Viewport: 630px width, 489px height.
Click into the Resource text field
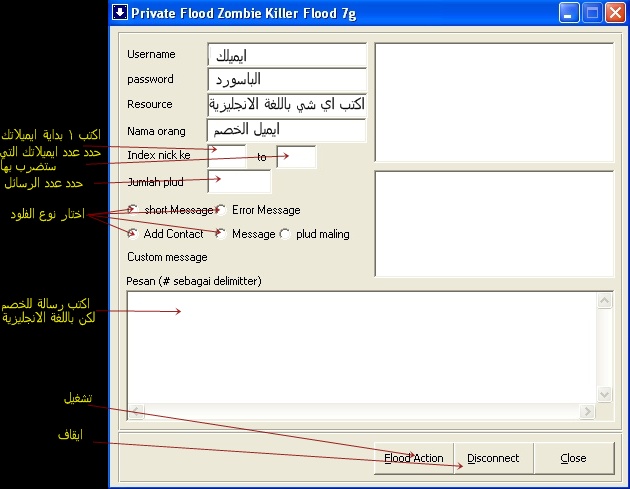[x=287, y=105]
